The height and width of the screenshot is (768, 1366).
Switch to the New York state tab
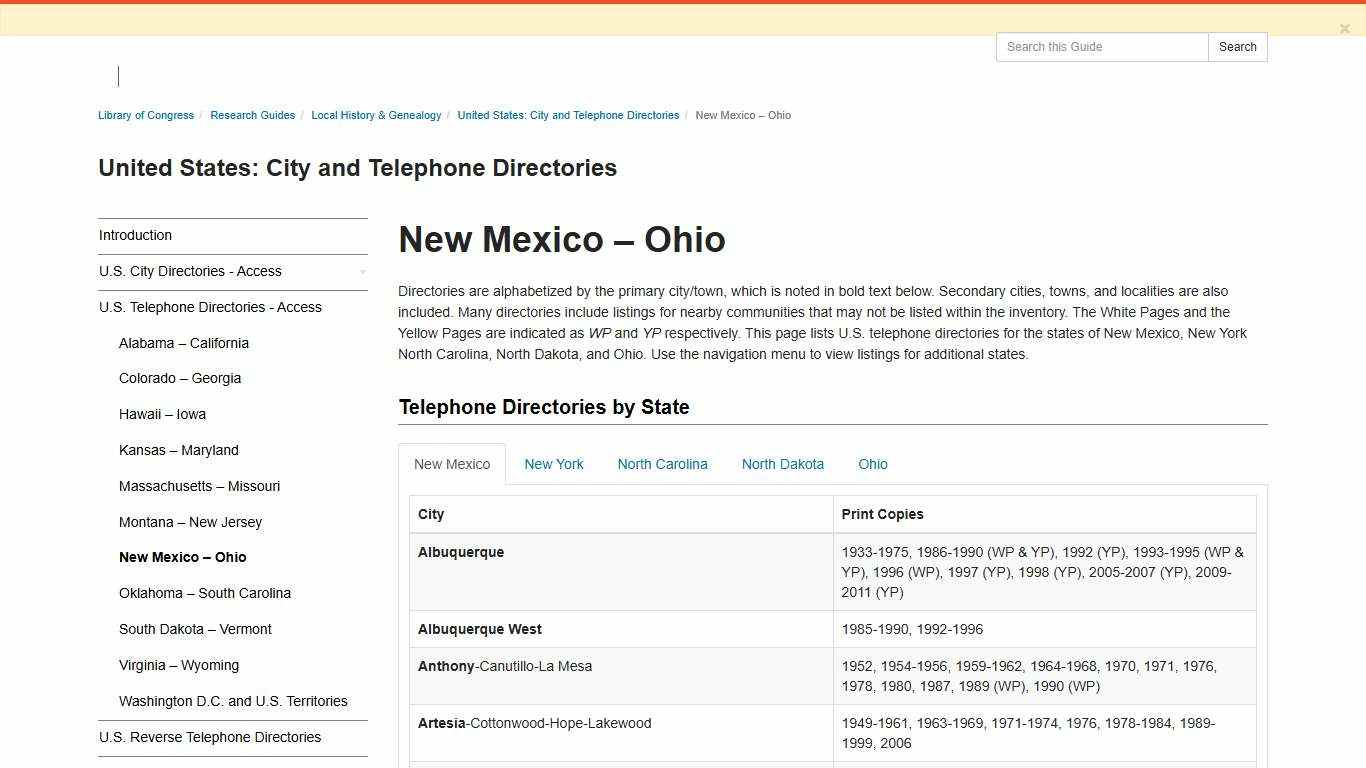coord(554,464)
